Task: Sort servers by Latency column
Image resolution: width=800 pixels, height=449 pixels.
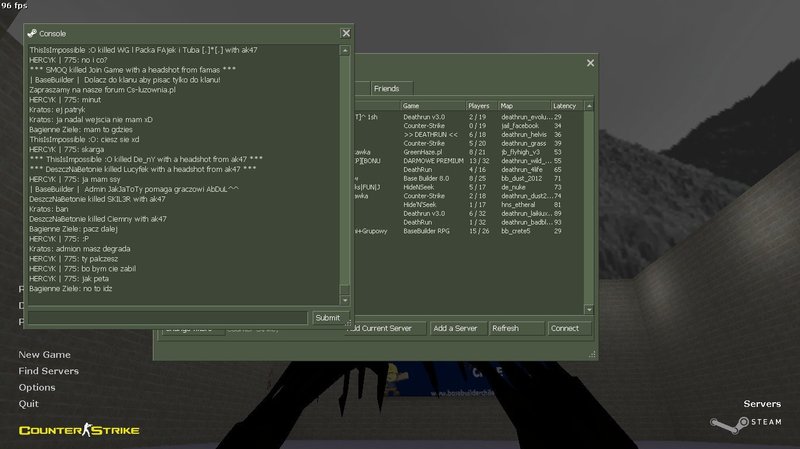Action: 564,105
